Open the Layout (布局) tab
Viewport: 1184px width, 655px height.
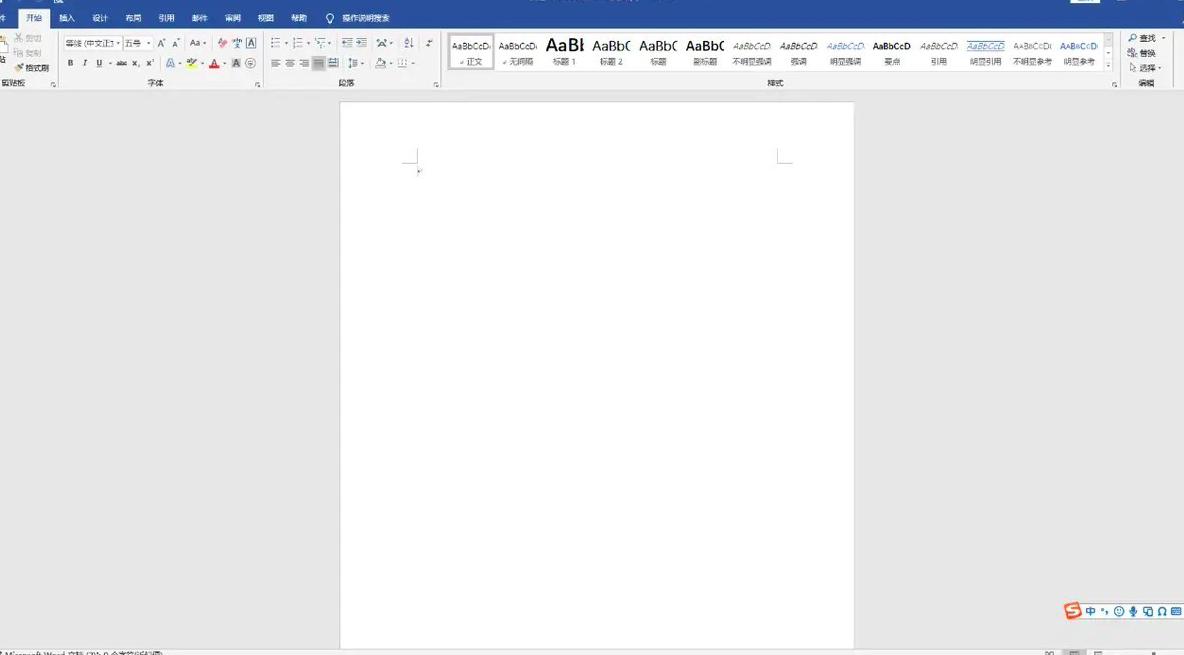pyautogui.click(x=133, y=18)
